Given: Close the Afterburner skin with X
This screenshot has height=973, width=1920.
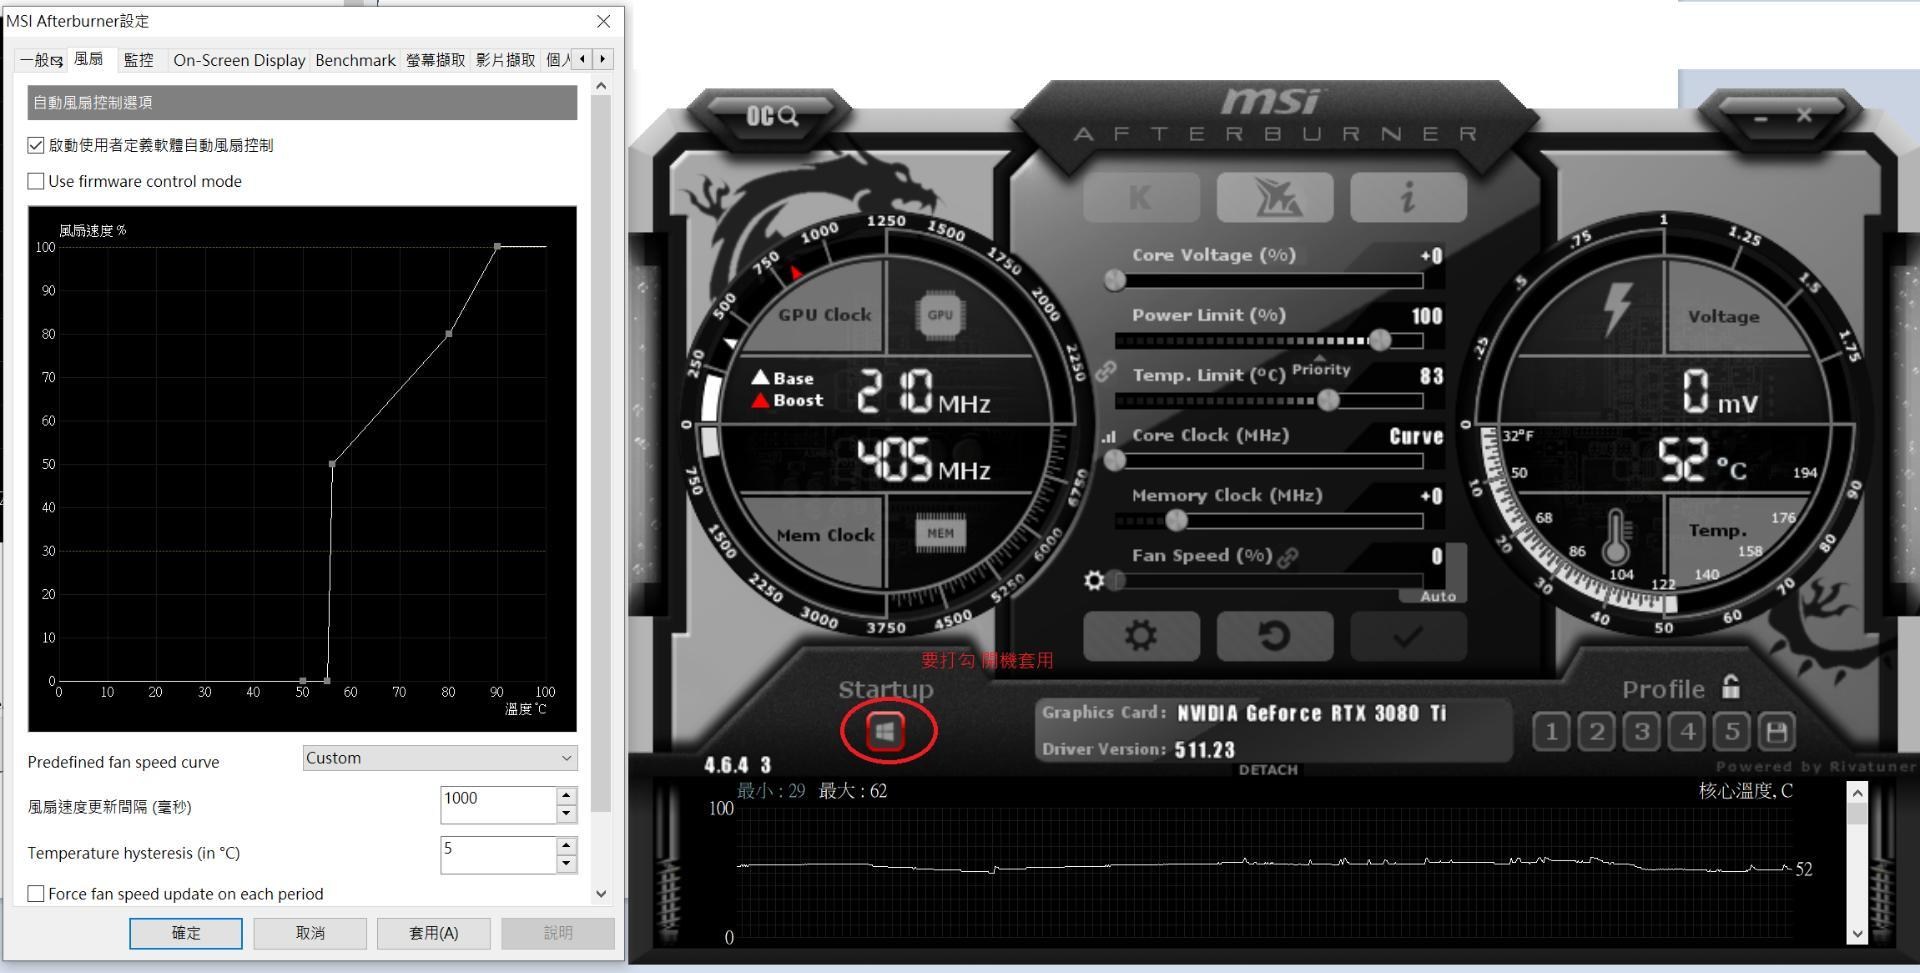Looking at the screenshot, I should point(1804,116).
